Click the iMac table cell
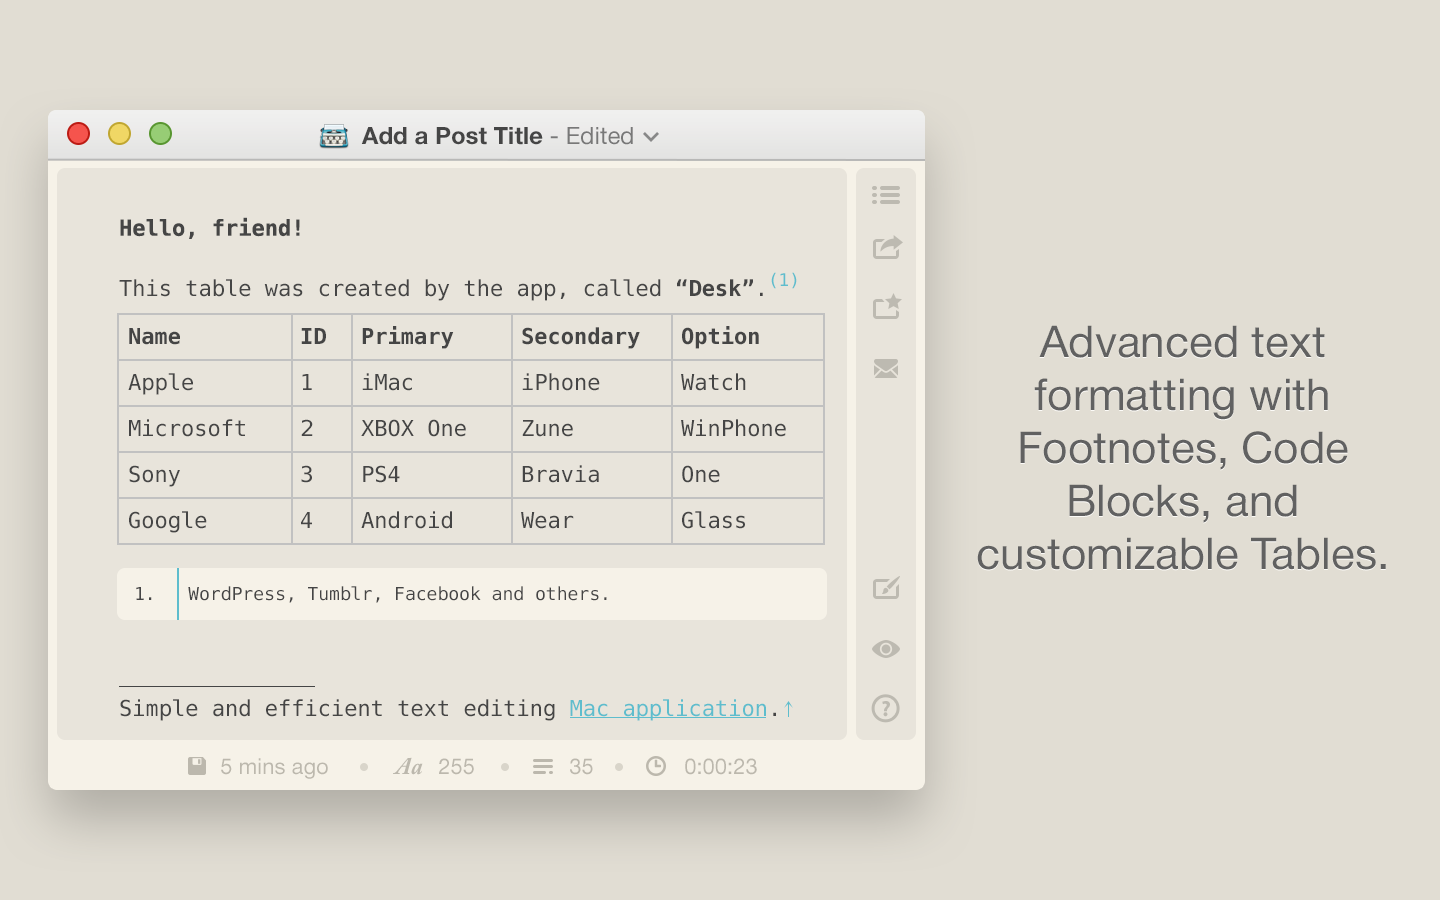This screenshot has width=1440, height=900. click(x=432, y=383)
